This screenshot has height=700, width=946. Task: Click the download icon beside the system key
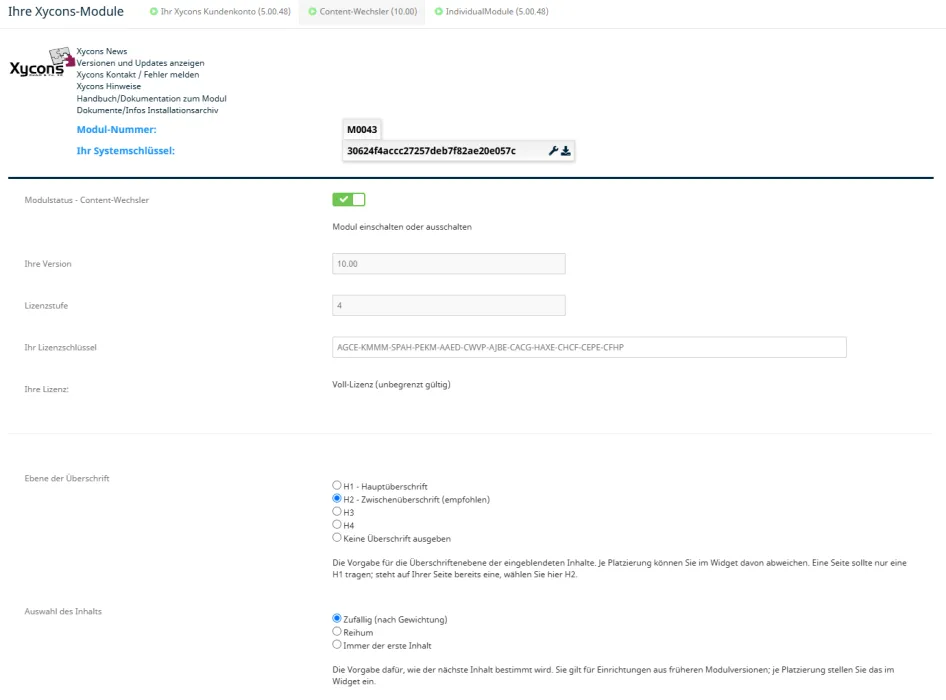(565, 151)
